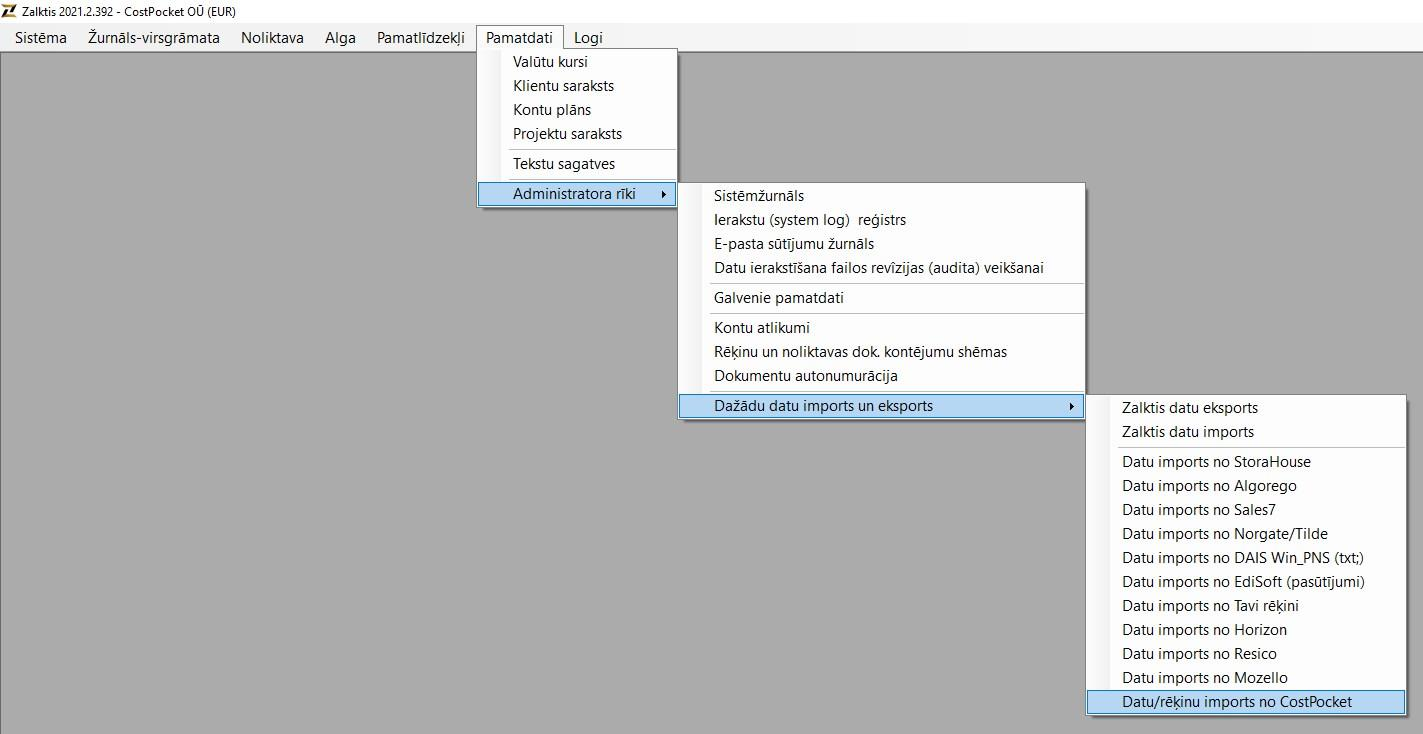Open the Sistēma menu
Screen dimensions: 1423x734
[41, 38]
